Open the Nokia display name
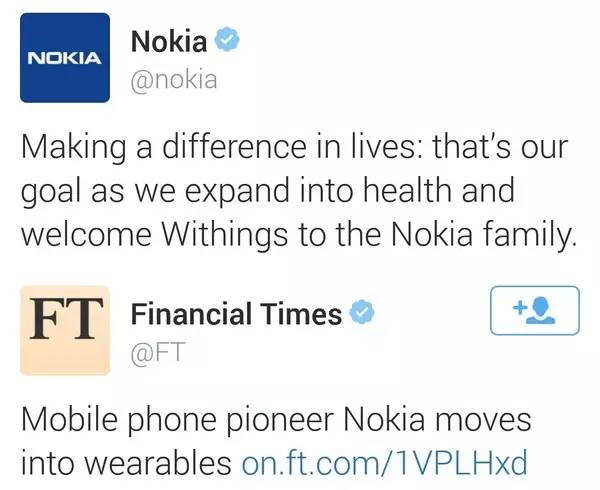This screenshot has height=490, width=600. (170, 42)
